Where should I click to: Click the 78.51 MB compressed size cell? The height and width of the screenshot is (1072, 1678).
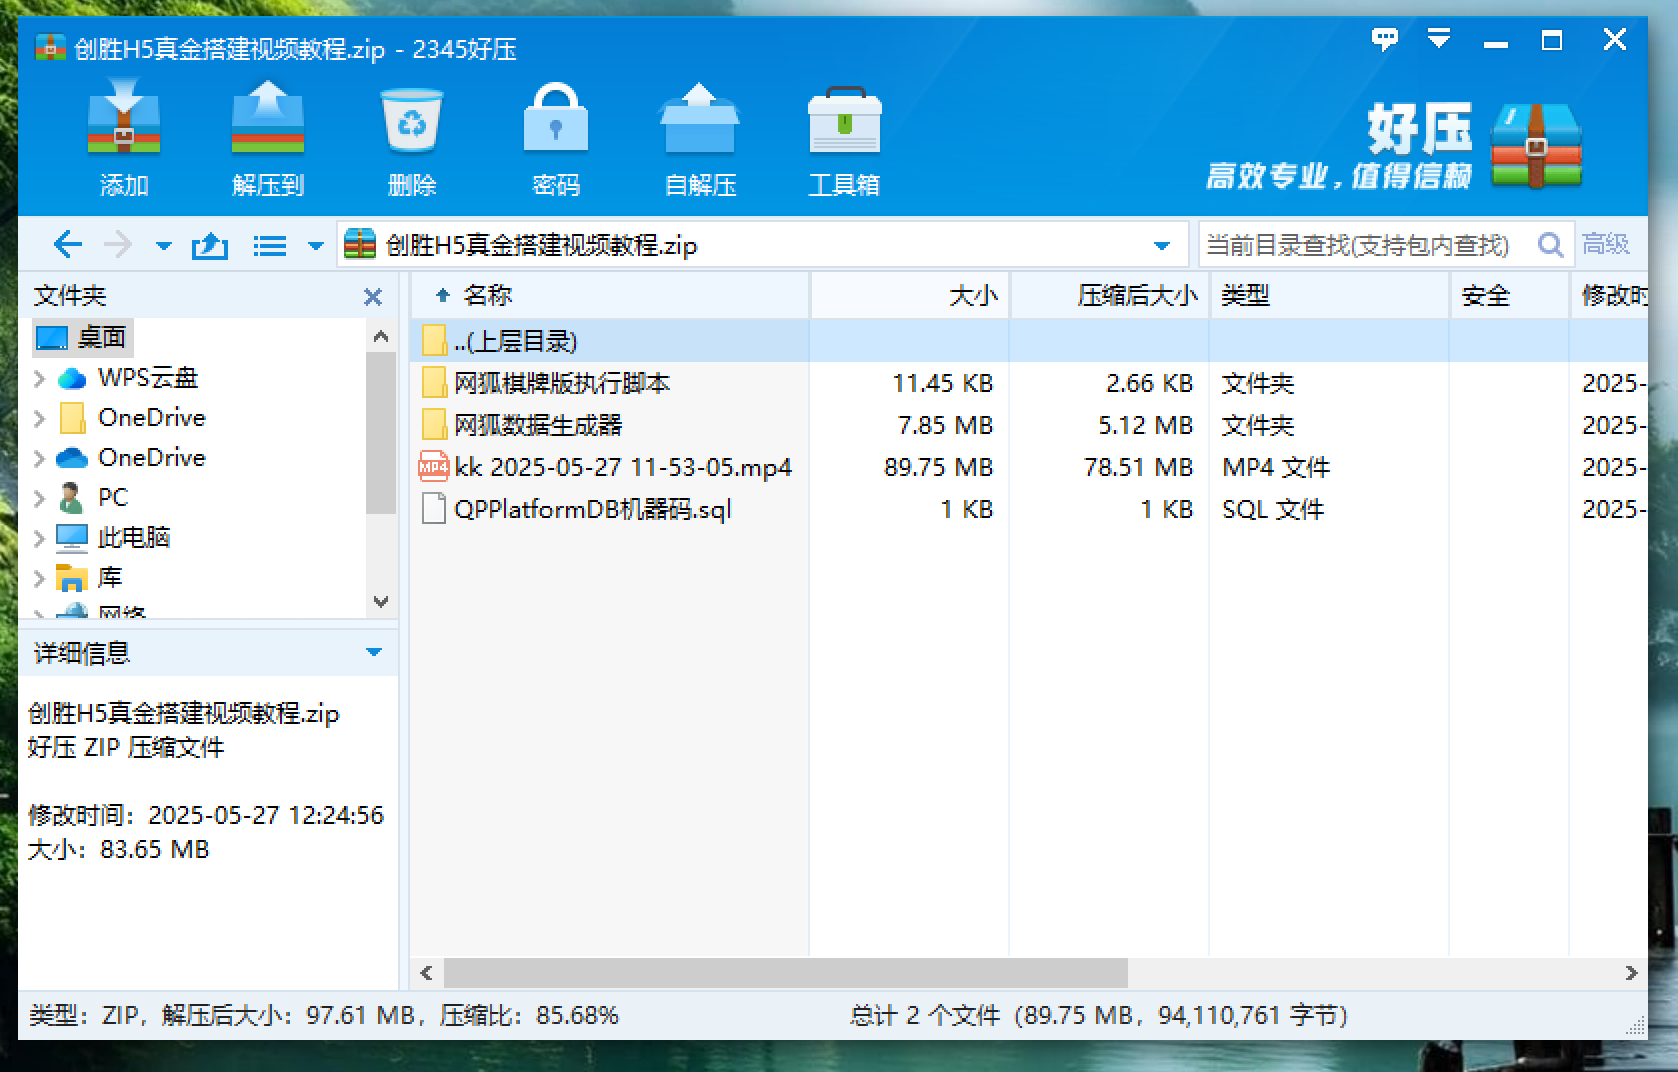pos(1138,467)
